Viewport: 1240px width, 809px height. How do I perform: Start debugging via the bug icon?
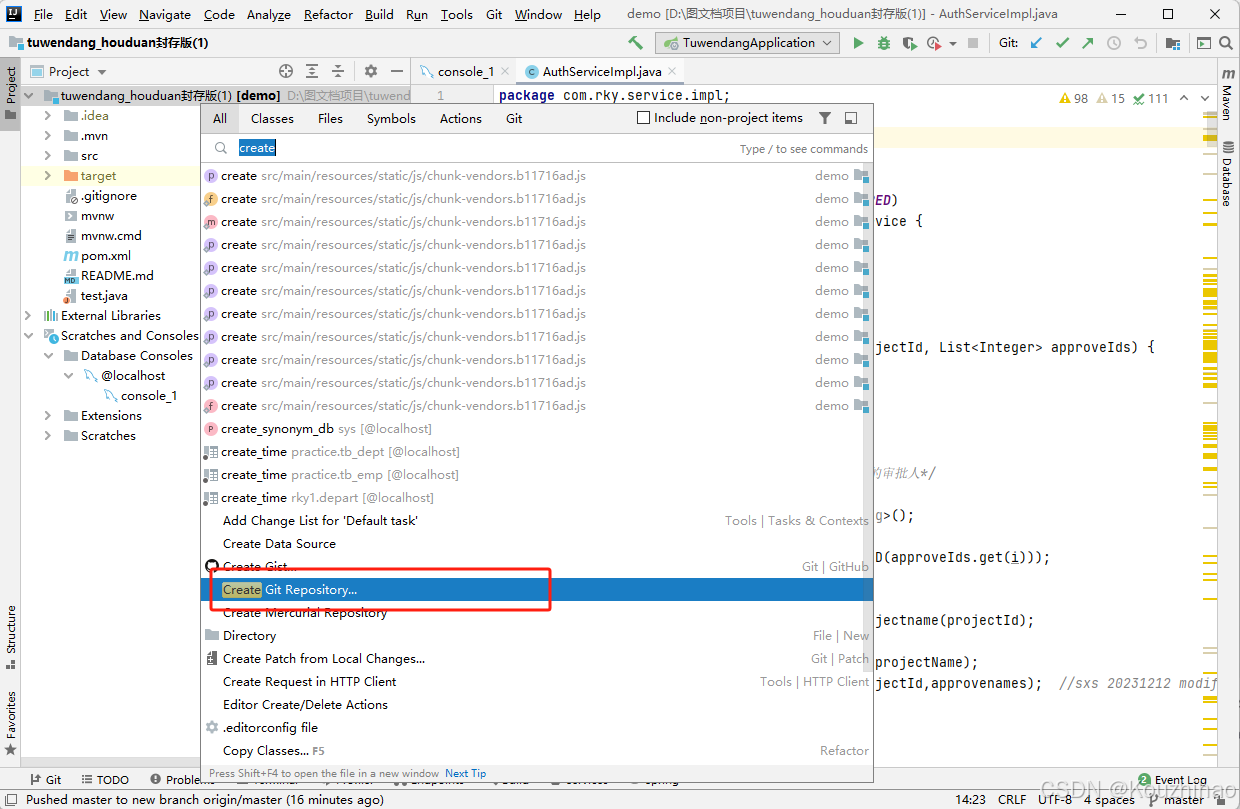tap(884, 43)
